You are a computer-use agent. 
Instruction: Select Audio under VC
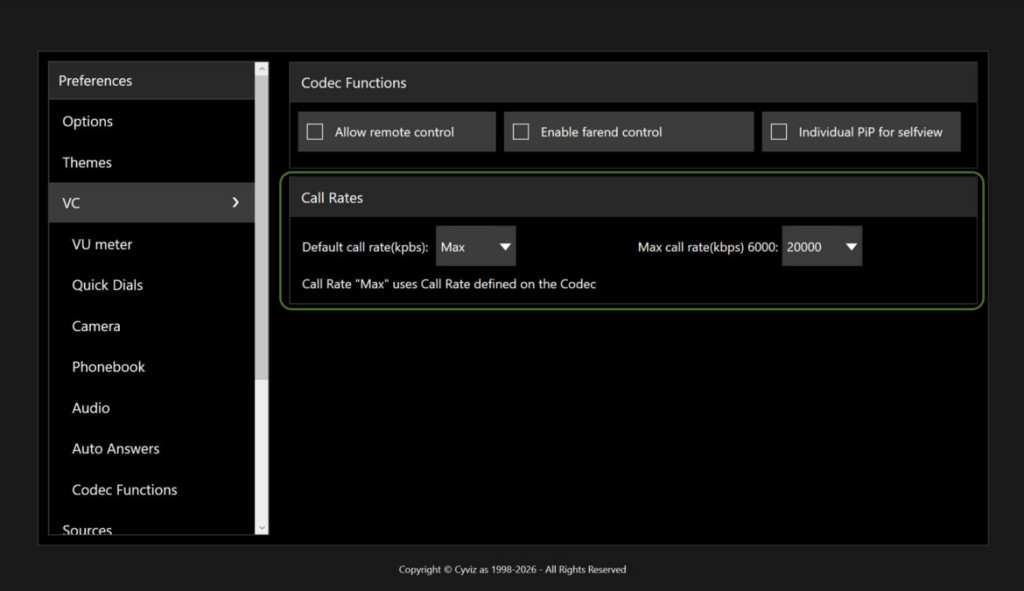point(91,408)
